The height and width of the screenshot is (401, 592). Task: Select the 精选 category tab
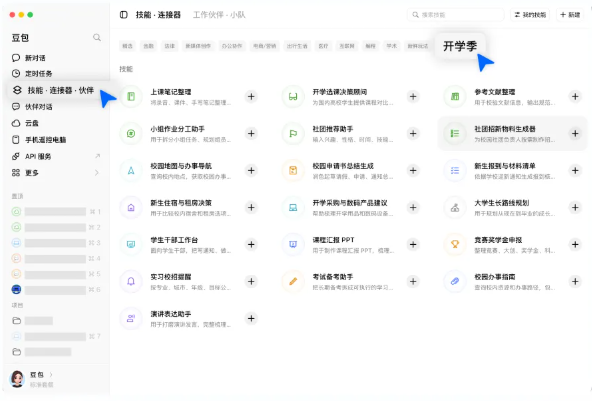coord(128,46)
